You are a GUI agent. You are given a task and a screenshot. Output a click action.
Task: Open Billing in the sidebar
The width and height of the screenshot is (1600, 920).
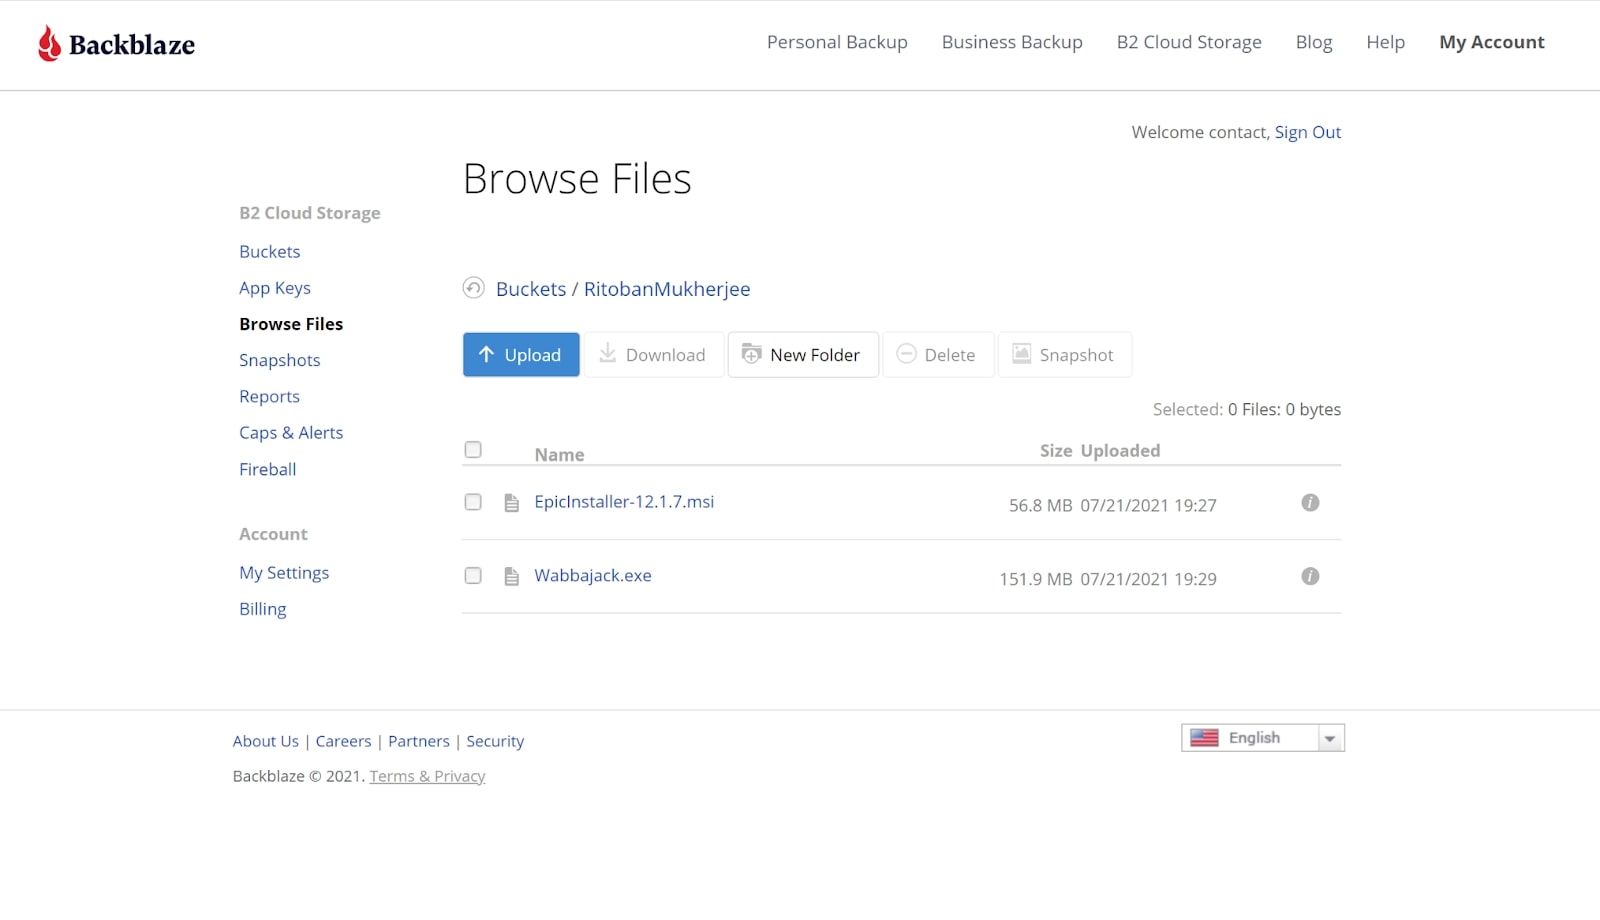click(x=263, y=609)
